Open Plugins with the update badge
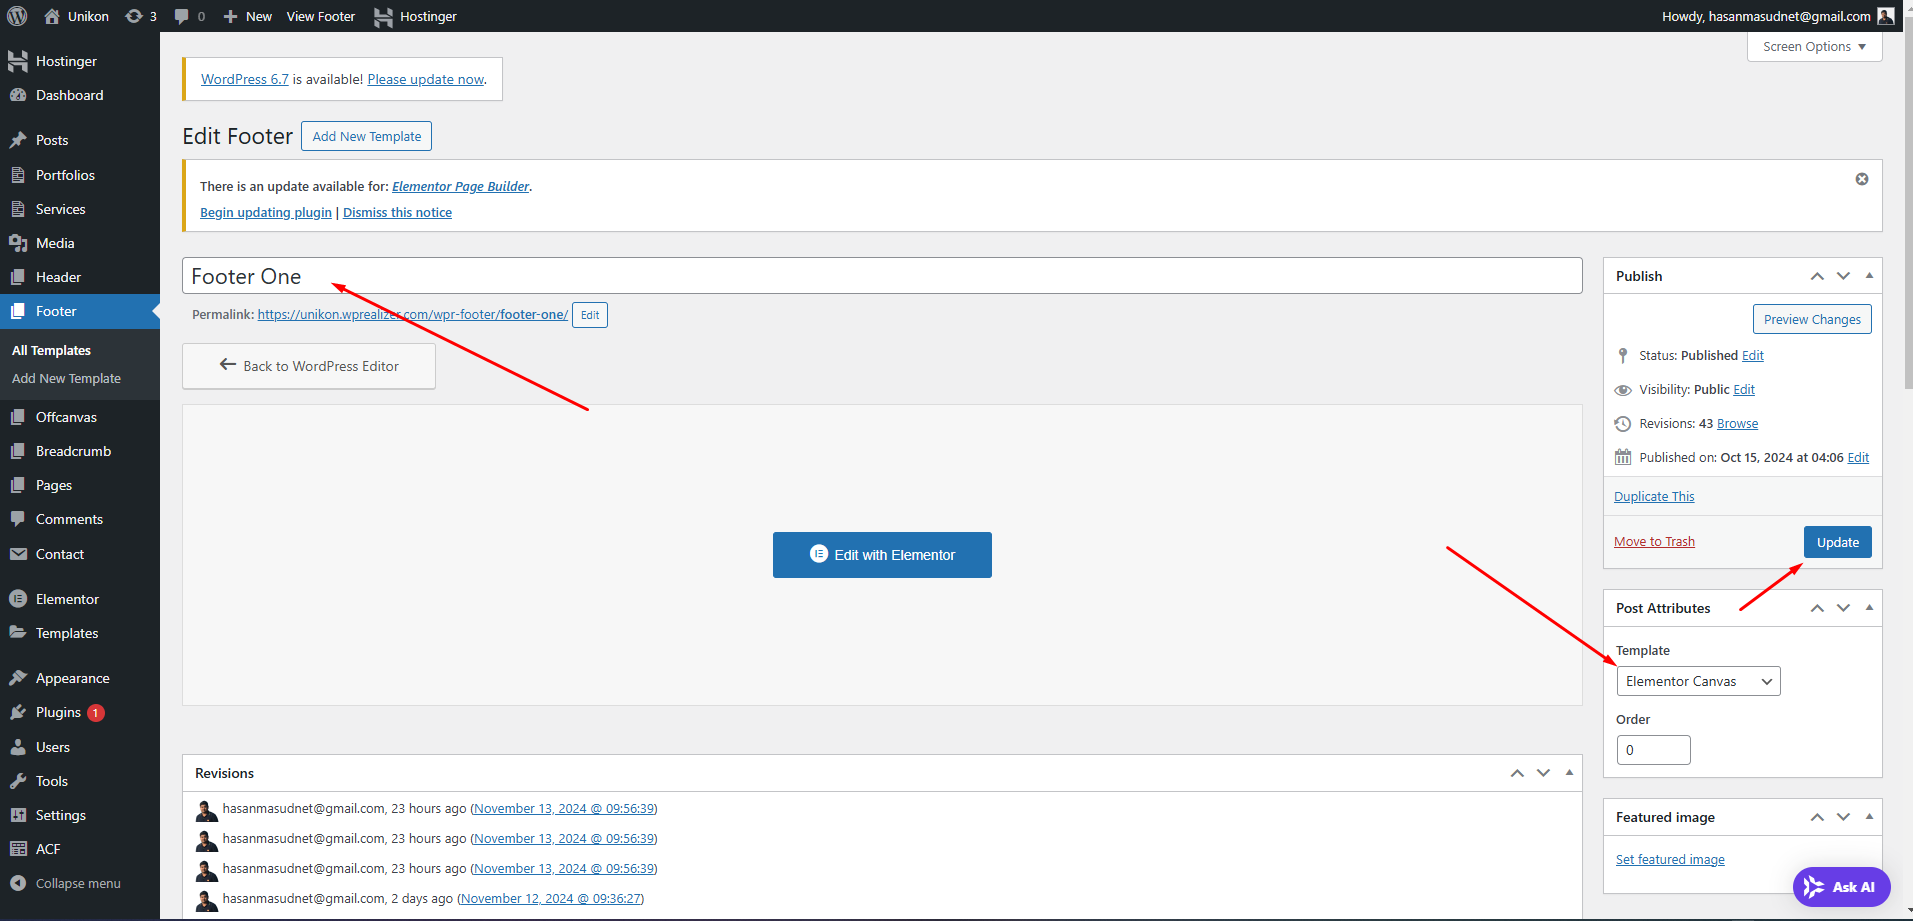 coord(59,712)
